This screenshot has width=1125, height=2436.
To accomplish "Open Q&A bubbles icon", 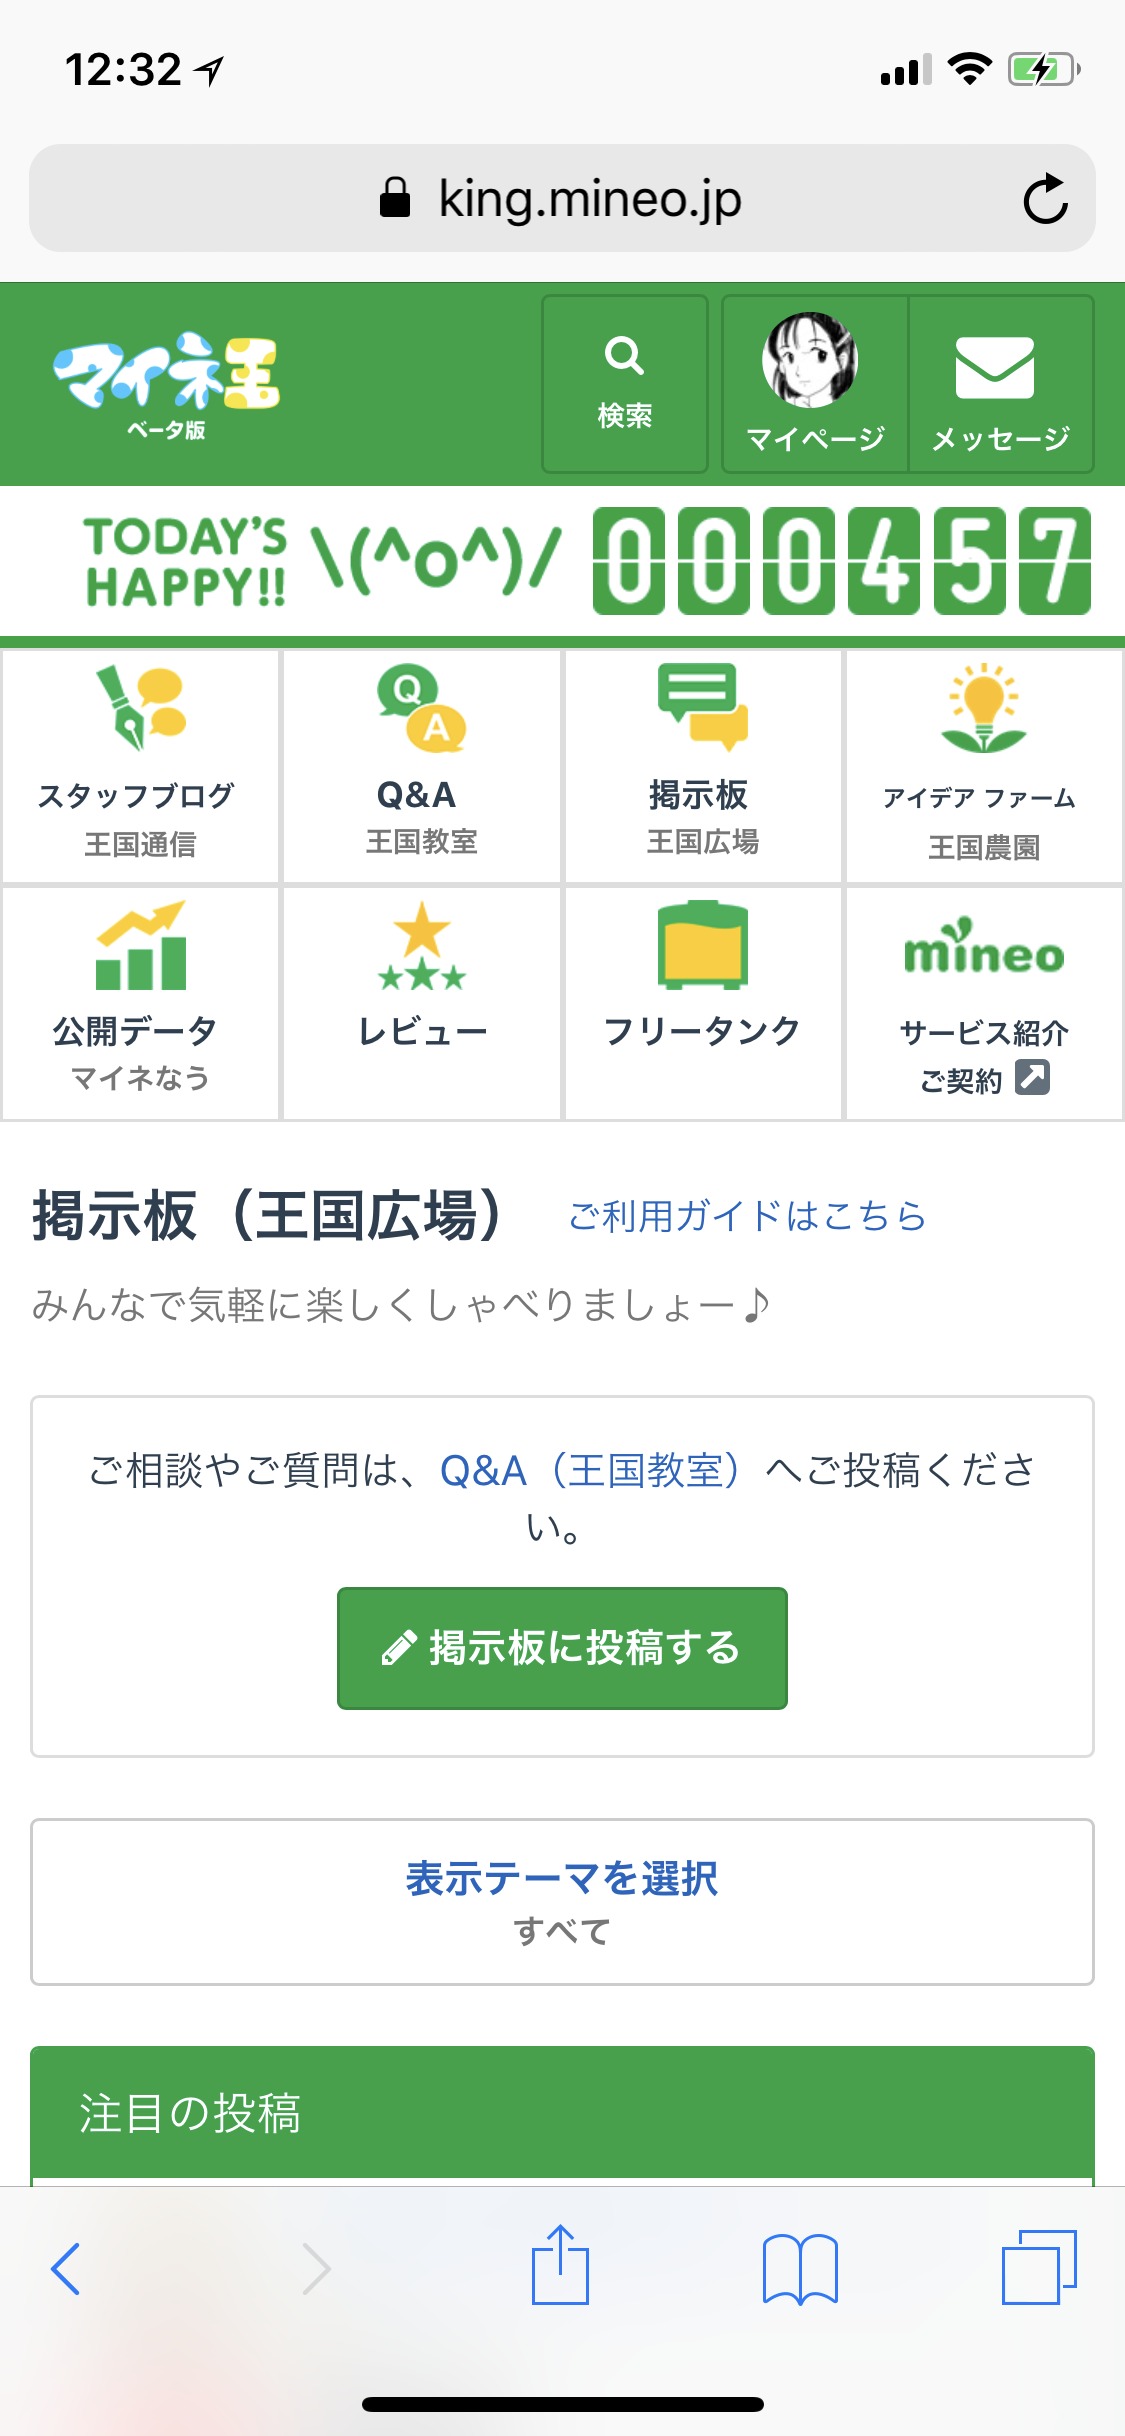I will [421, 708].
